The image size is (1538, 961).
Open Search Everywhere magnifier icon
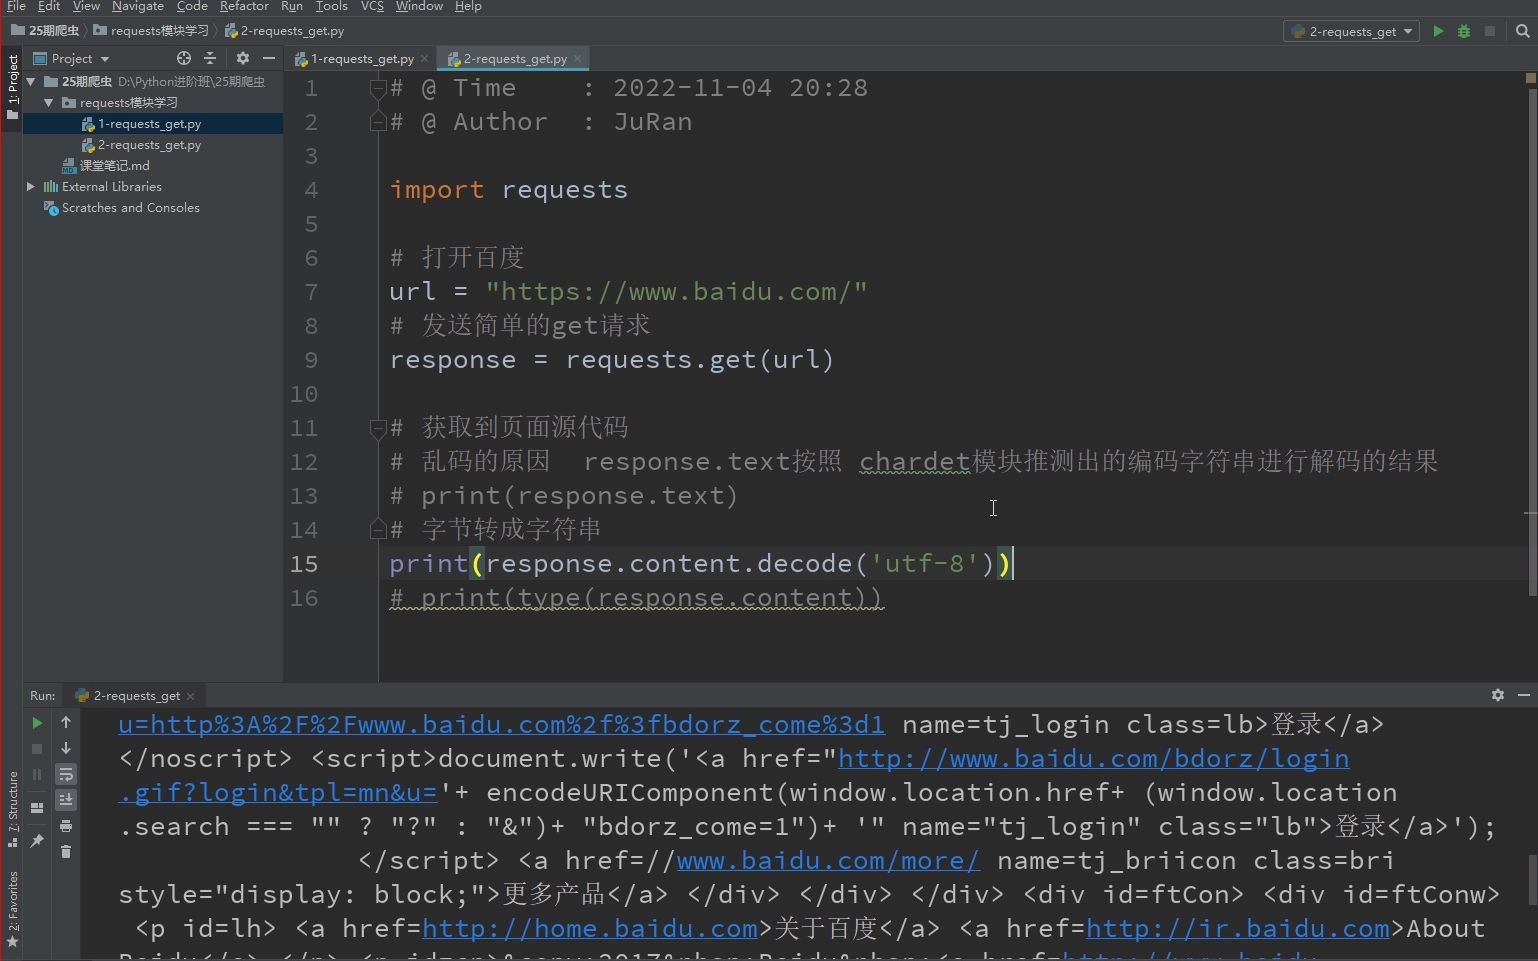[x=1522, y=31]
